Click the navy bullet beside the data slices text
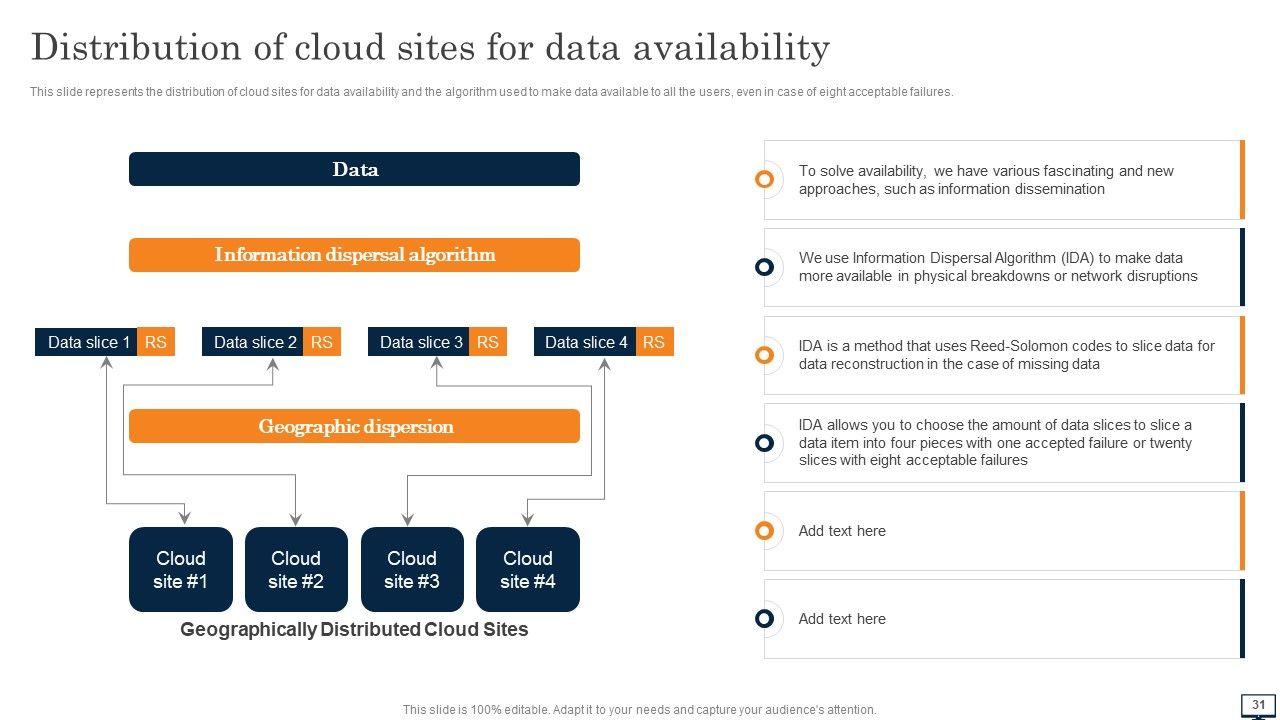The width and height of the screenshot is (1280, 720). click(764, 443)
